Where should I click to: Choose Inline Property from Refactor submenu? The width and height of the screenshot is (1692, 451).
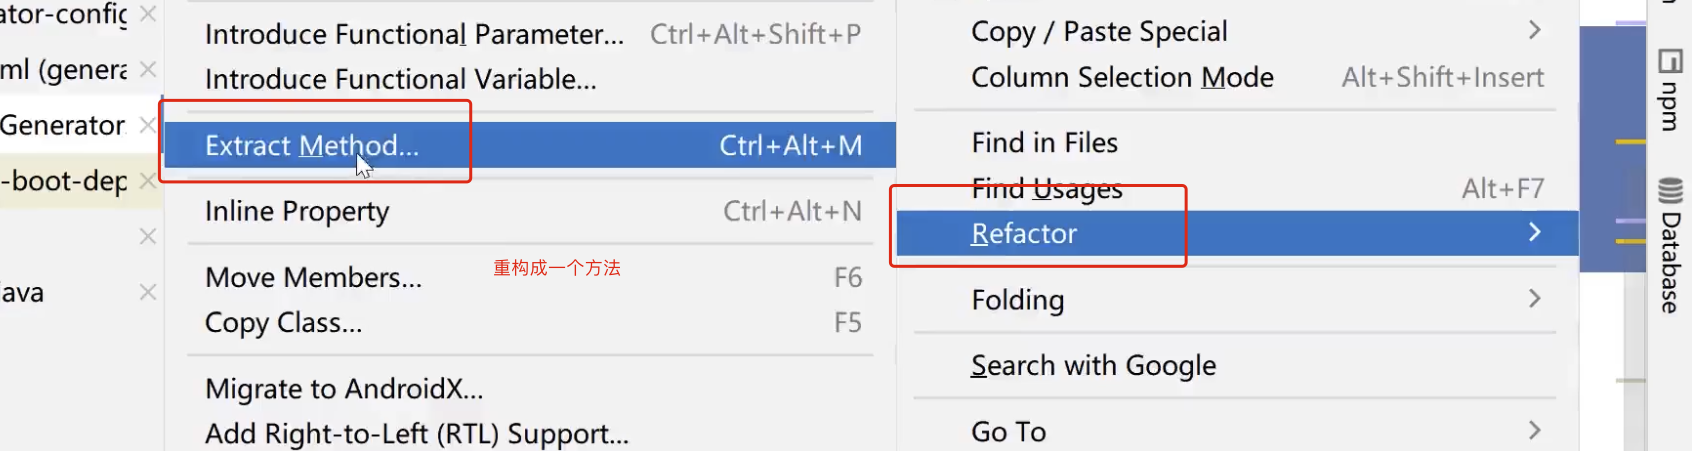coord(530,211)
